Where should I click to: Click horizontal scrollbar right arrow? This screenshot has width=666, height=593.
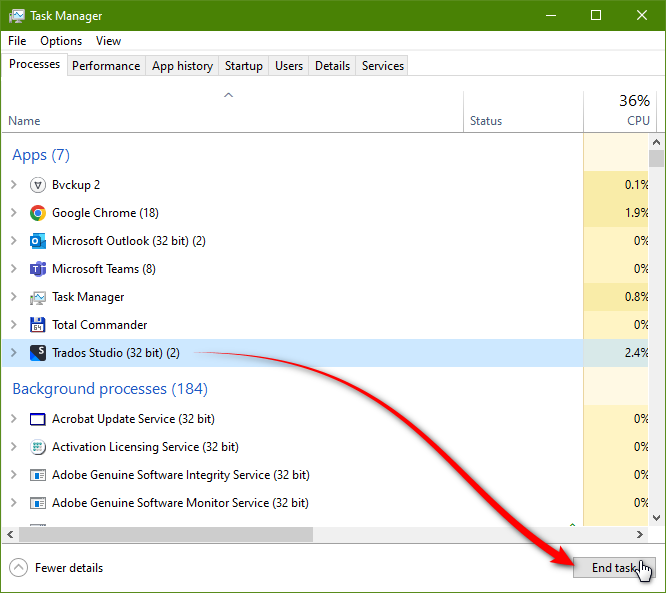(x=640, y=534)
